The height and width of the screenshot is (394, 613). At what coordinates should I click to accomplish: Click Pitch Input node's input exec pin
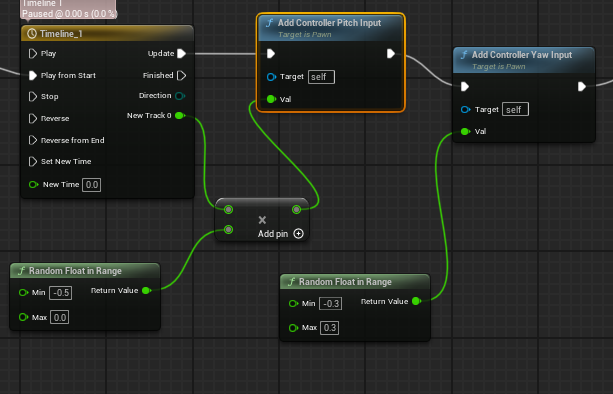tap(271, 54)
